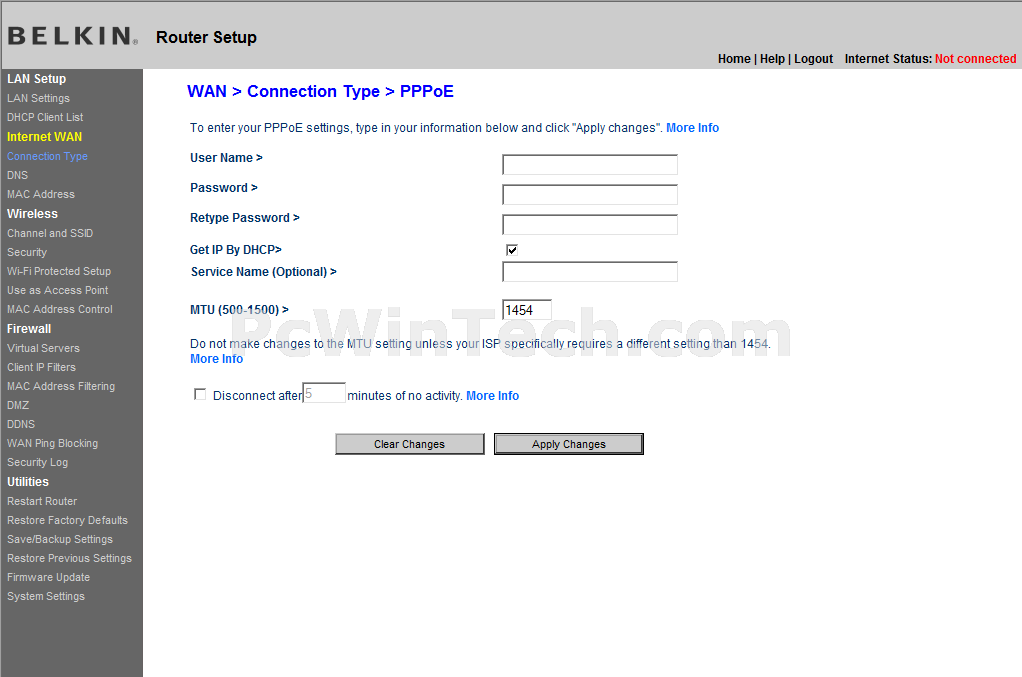Click the Utilities section heading

pos(28,482)
